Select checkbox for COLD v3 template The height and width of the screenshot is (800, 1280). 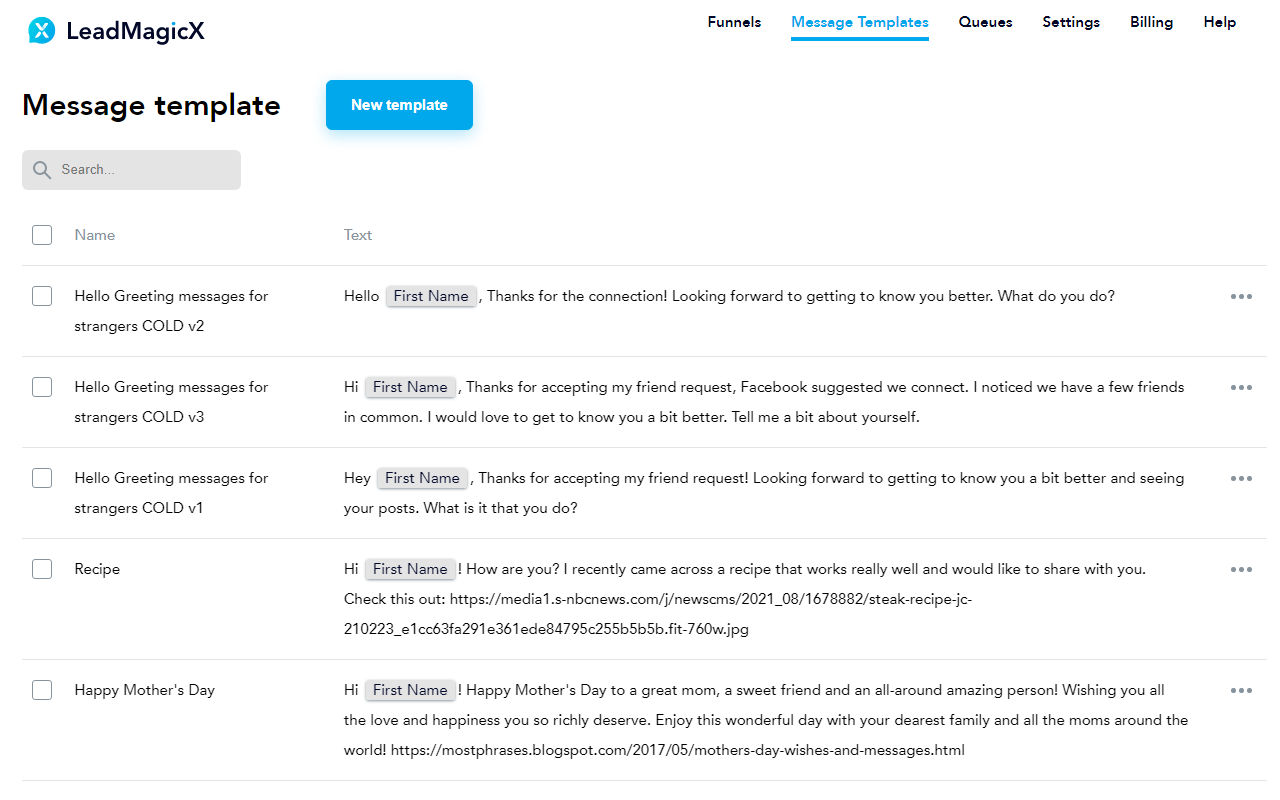tap(42, 387)
